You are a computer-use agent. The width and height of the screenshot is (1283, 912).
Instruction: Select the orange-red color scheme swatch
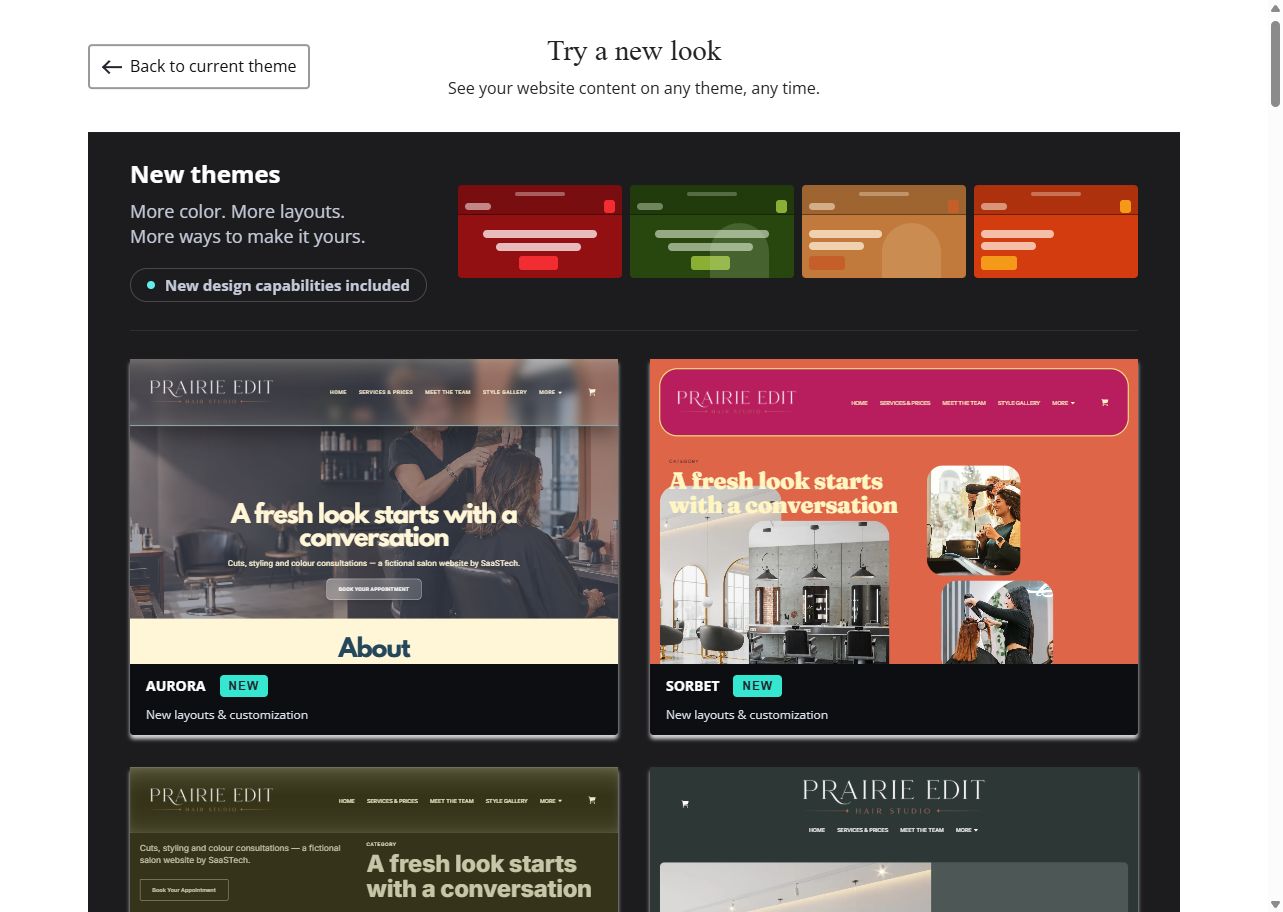[1056, 231]
